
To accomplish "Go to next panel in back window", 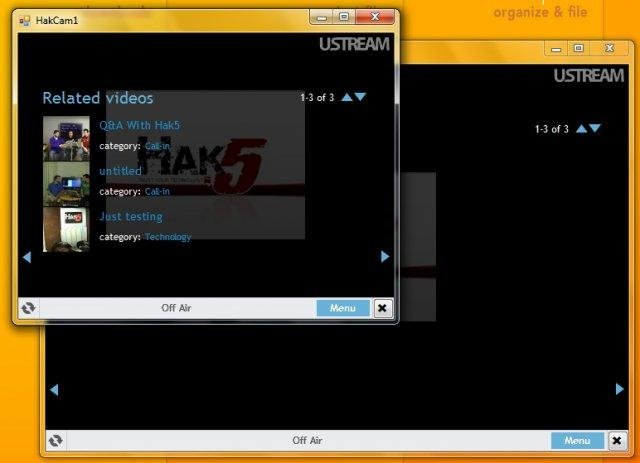I will [619, 389].
